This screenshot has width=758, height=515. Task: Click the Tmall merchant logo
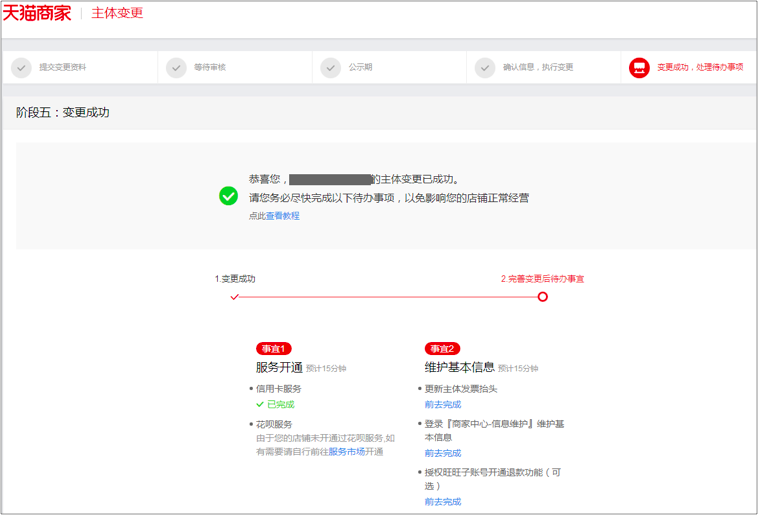coord(37,13)
